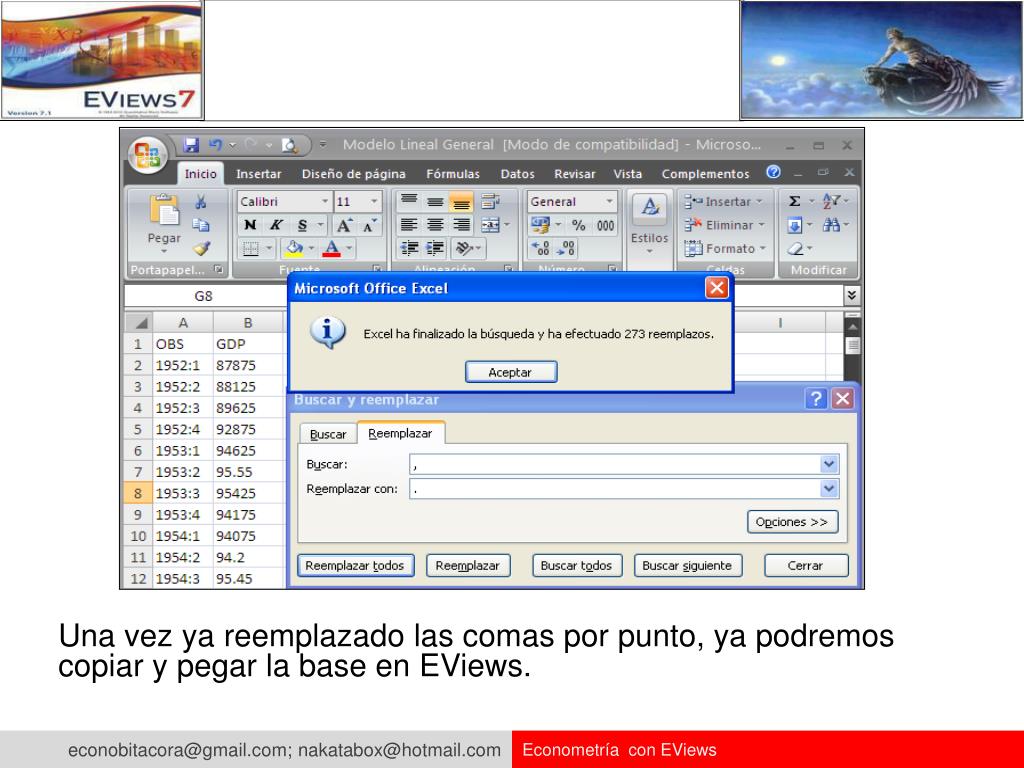
Task: Click the clear eraser icon
Action: pos(795,248)
